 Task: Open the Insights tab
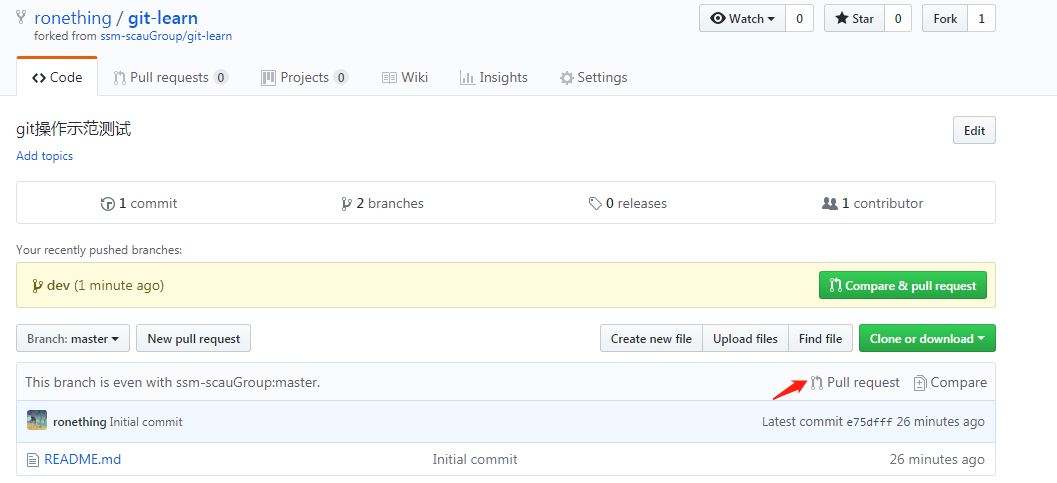tap(493, 77)
